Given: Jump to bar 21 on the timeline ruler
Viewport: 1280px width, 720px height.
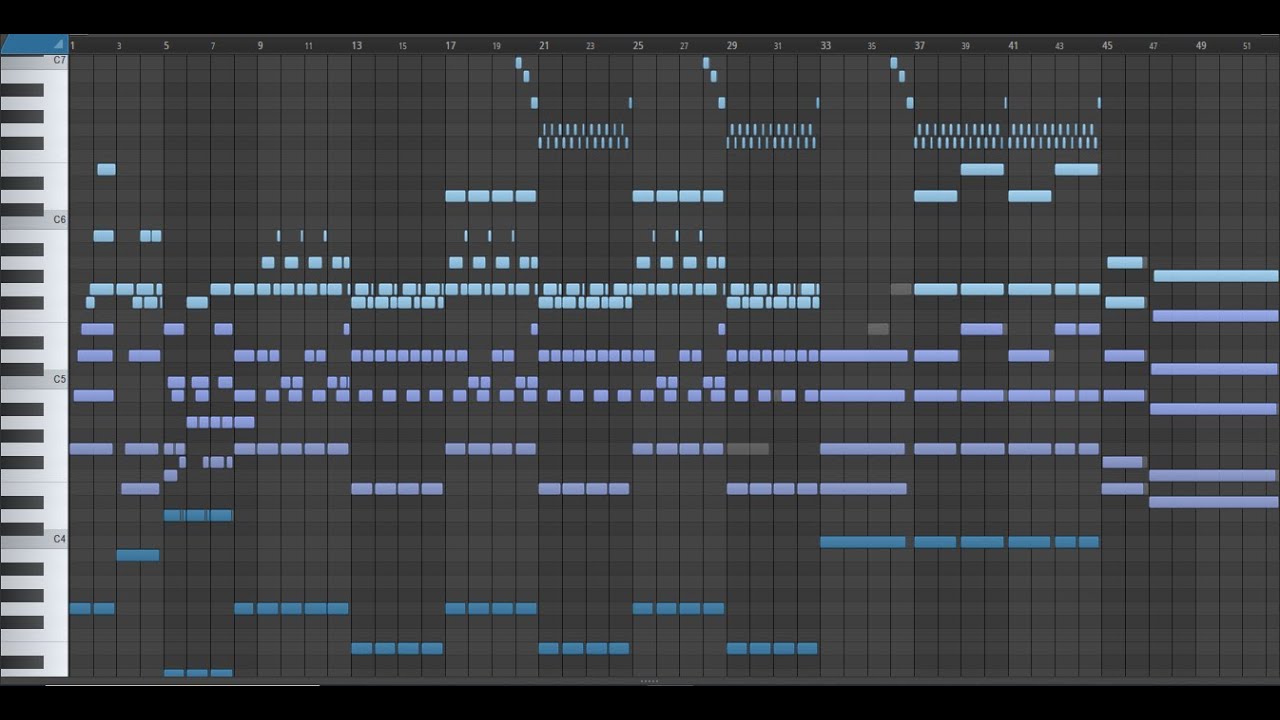Looking at the screenshot, I should pos(544,45).
